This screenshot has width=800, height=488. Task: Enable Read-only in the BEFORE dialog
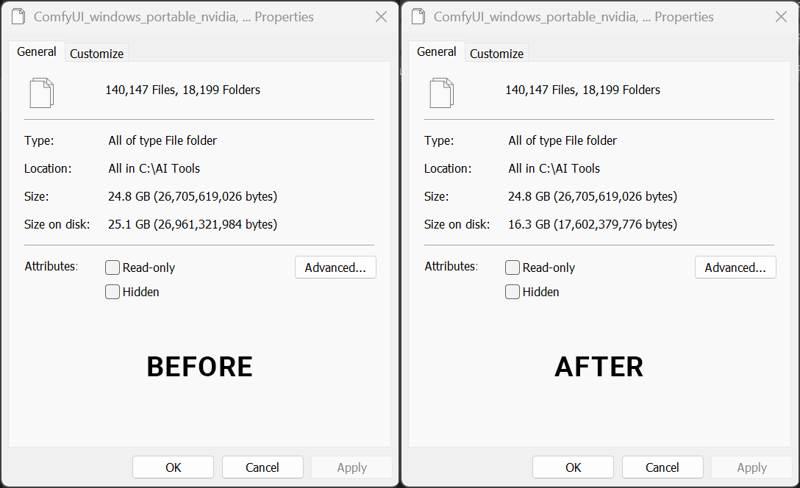coord(113,268)
